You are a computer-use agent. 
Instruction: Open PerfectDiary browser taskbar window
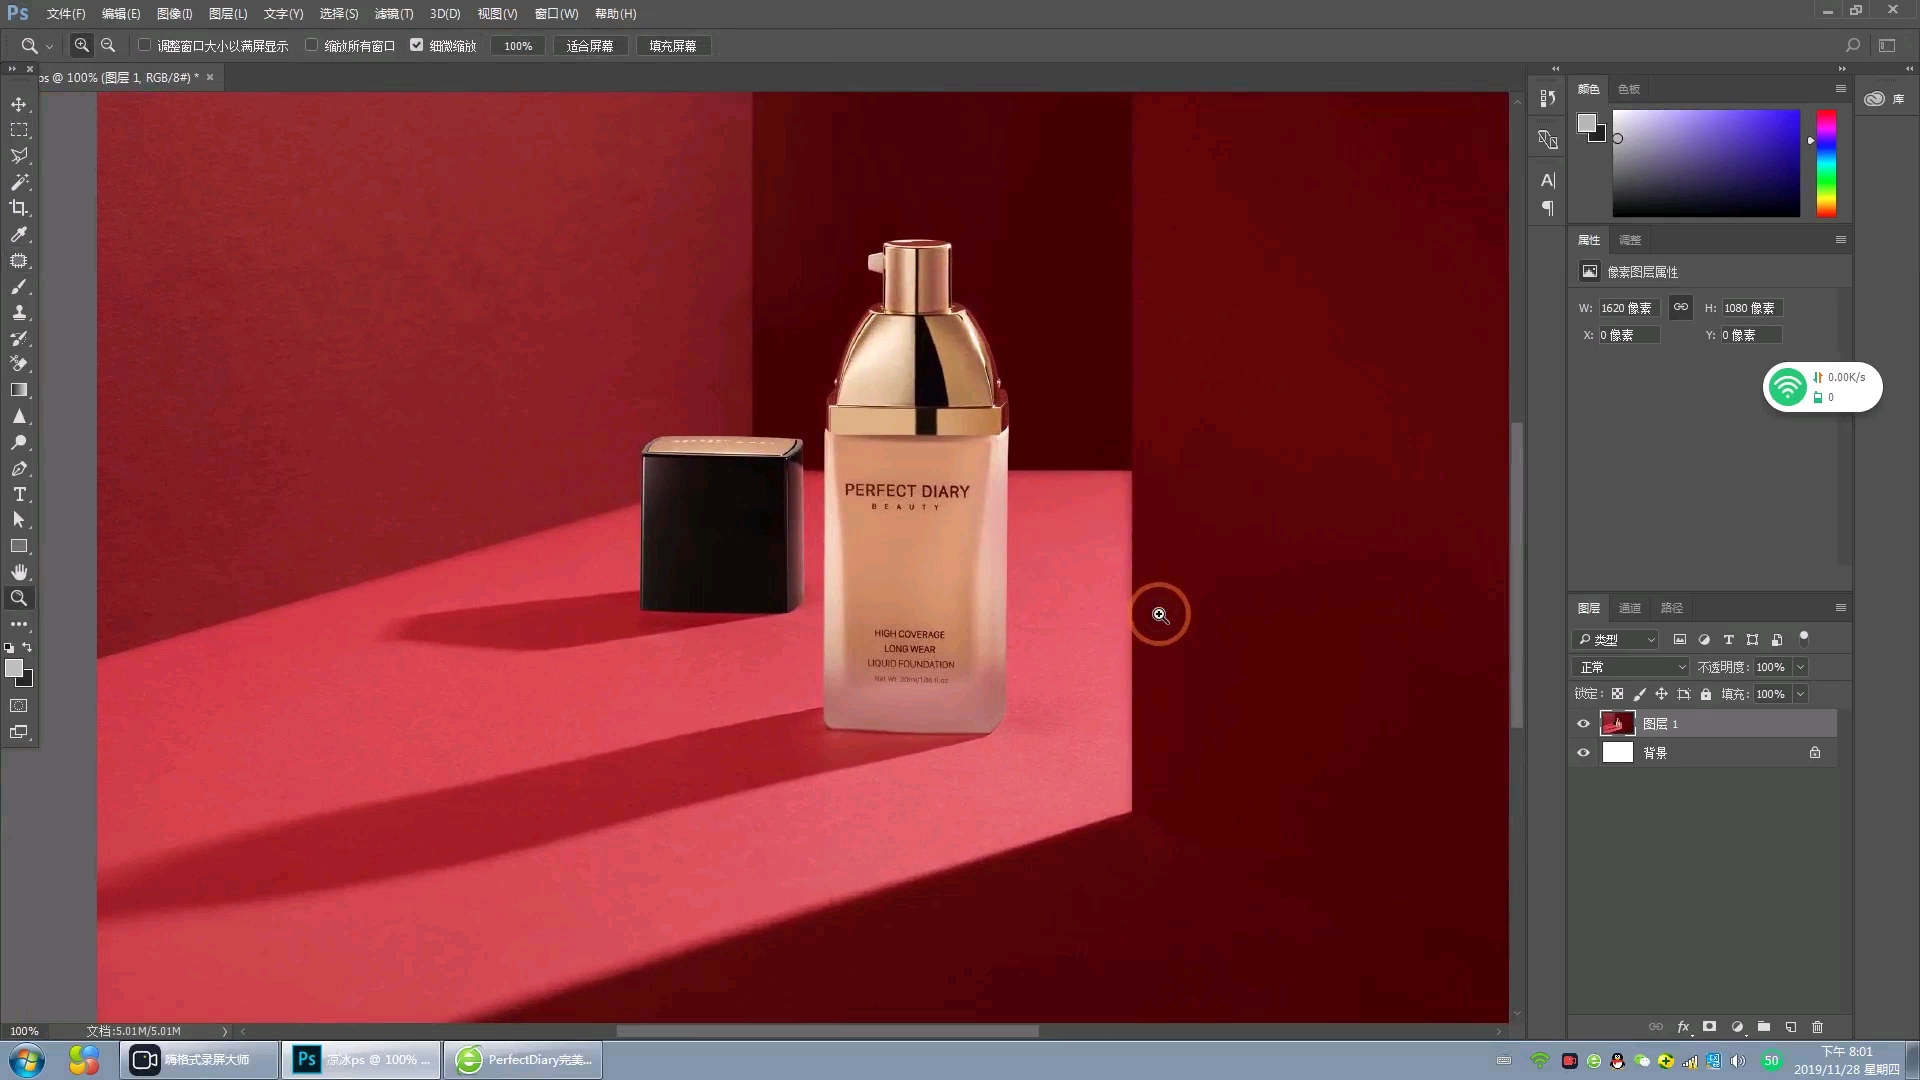click(x=523, y=1060)
